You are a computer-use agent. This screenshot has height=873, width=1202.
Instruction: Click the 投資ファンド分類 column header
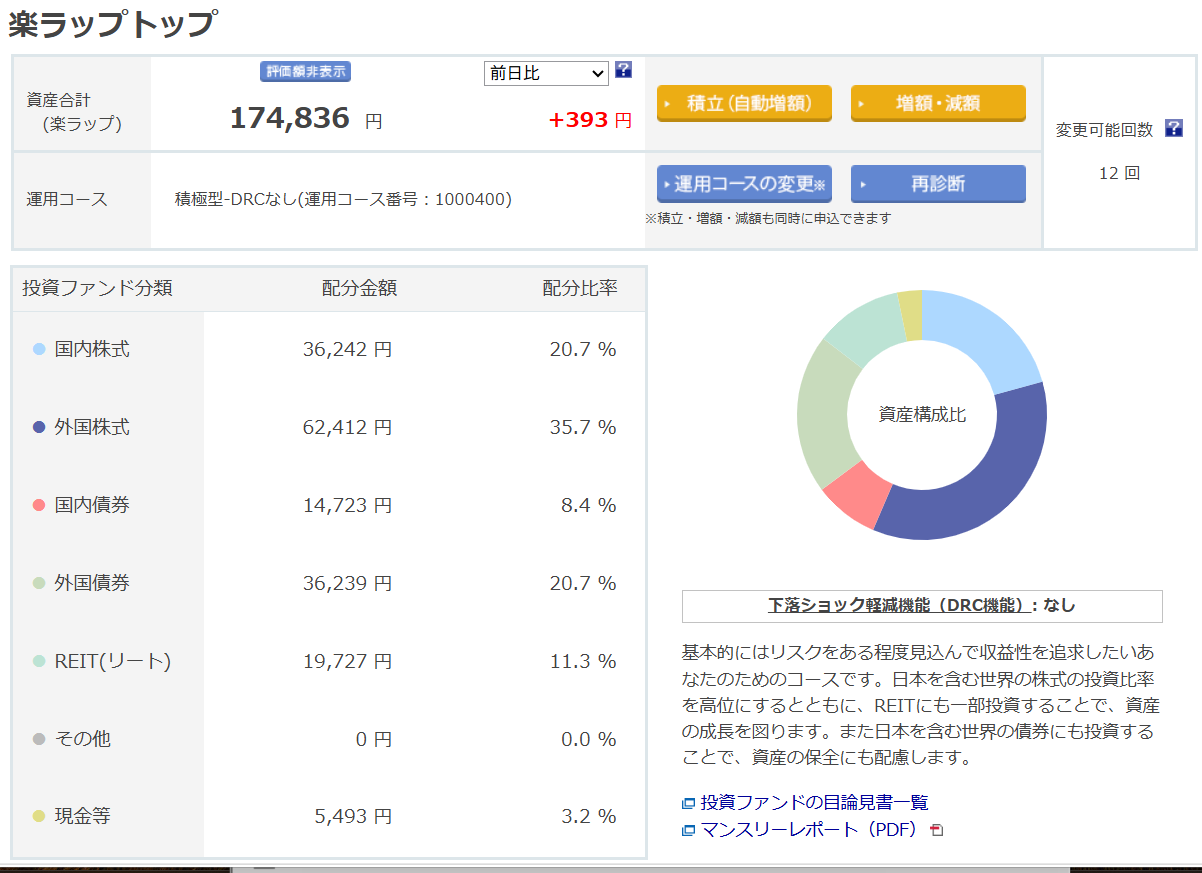coord(97,288)
